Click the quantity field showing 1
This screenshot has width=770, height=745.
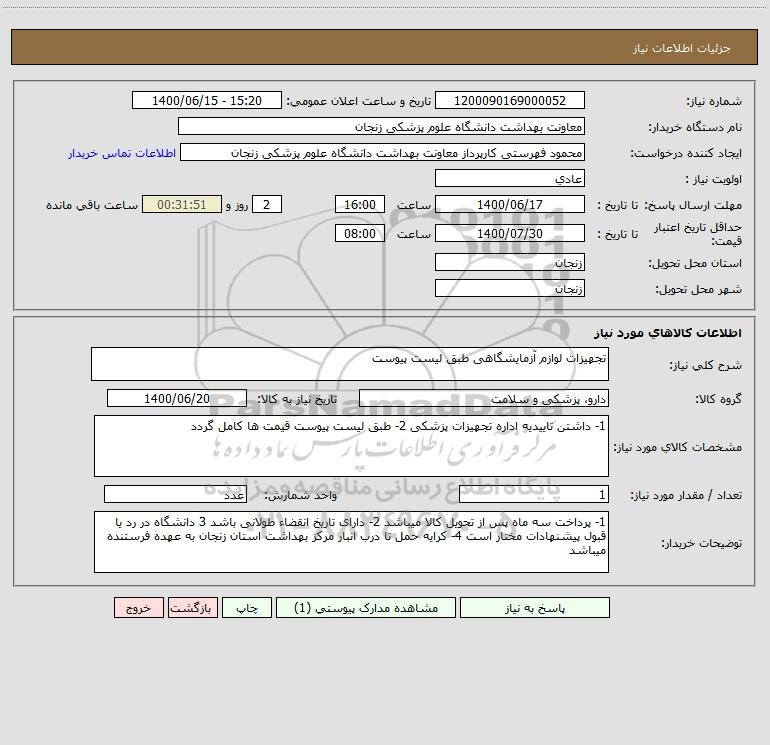534,495
